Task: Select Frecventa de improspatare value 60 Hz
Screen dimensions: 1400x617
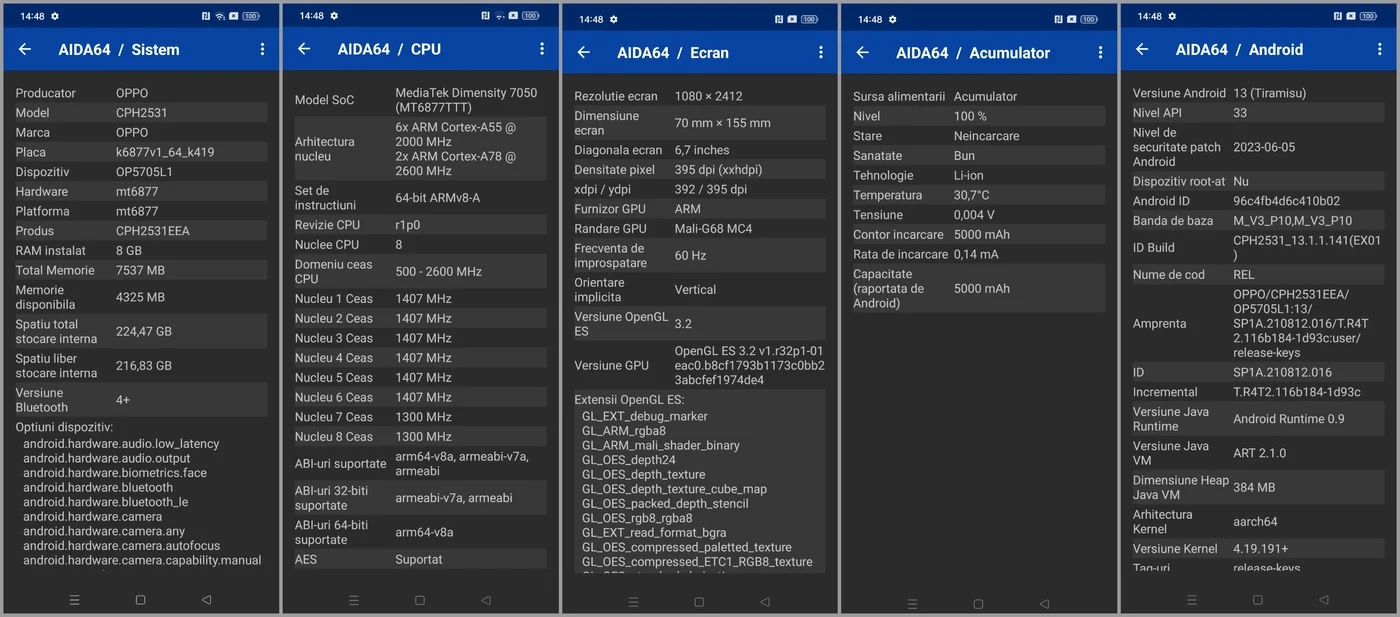Action: click(x=690, y=256)
